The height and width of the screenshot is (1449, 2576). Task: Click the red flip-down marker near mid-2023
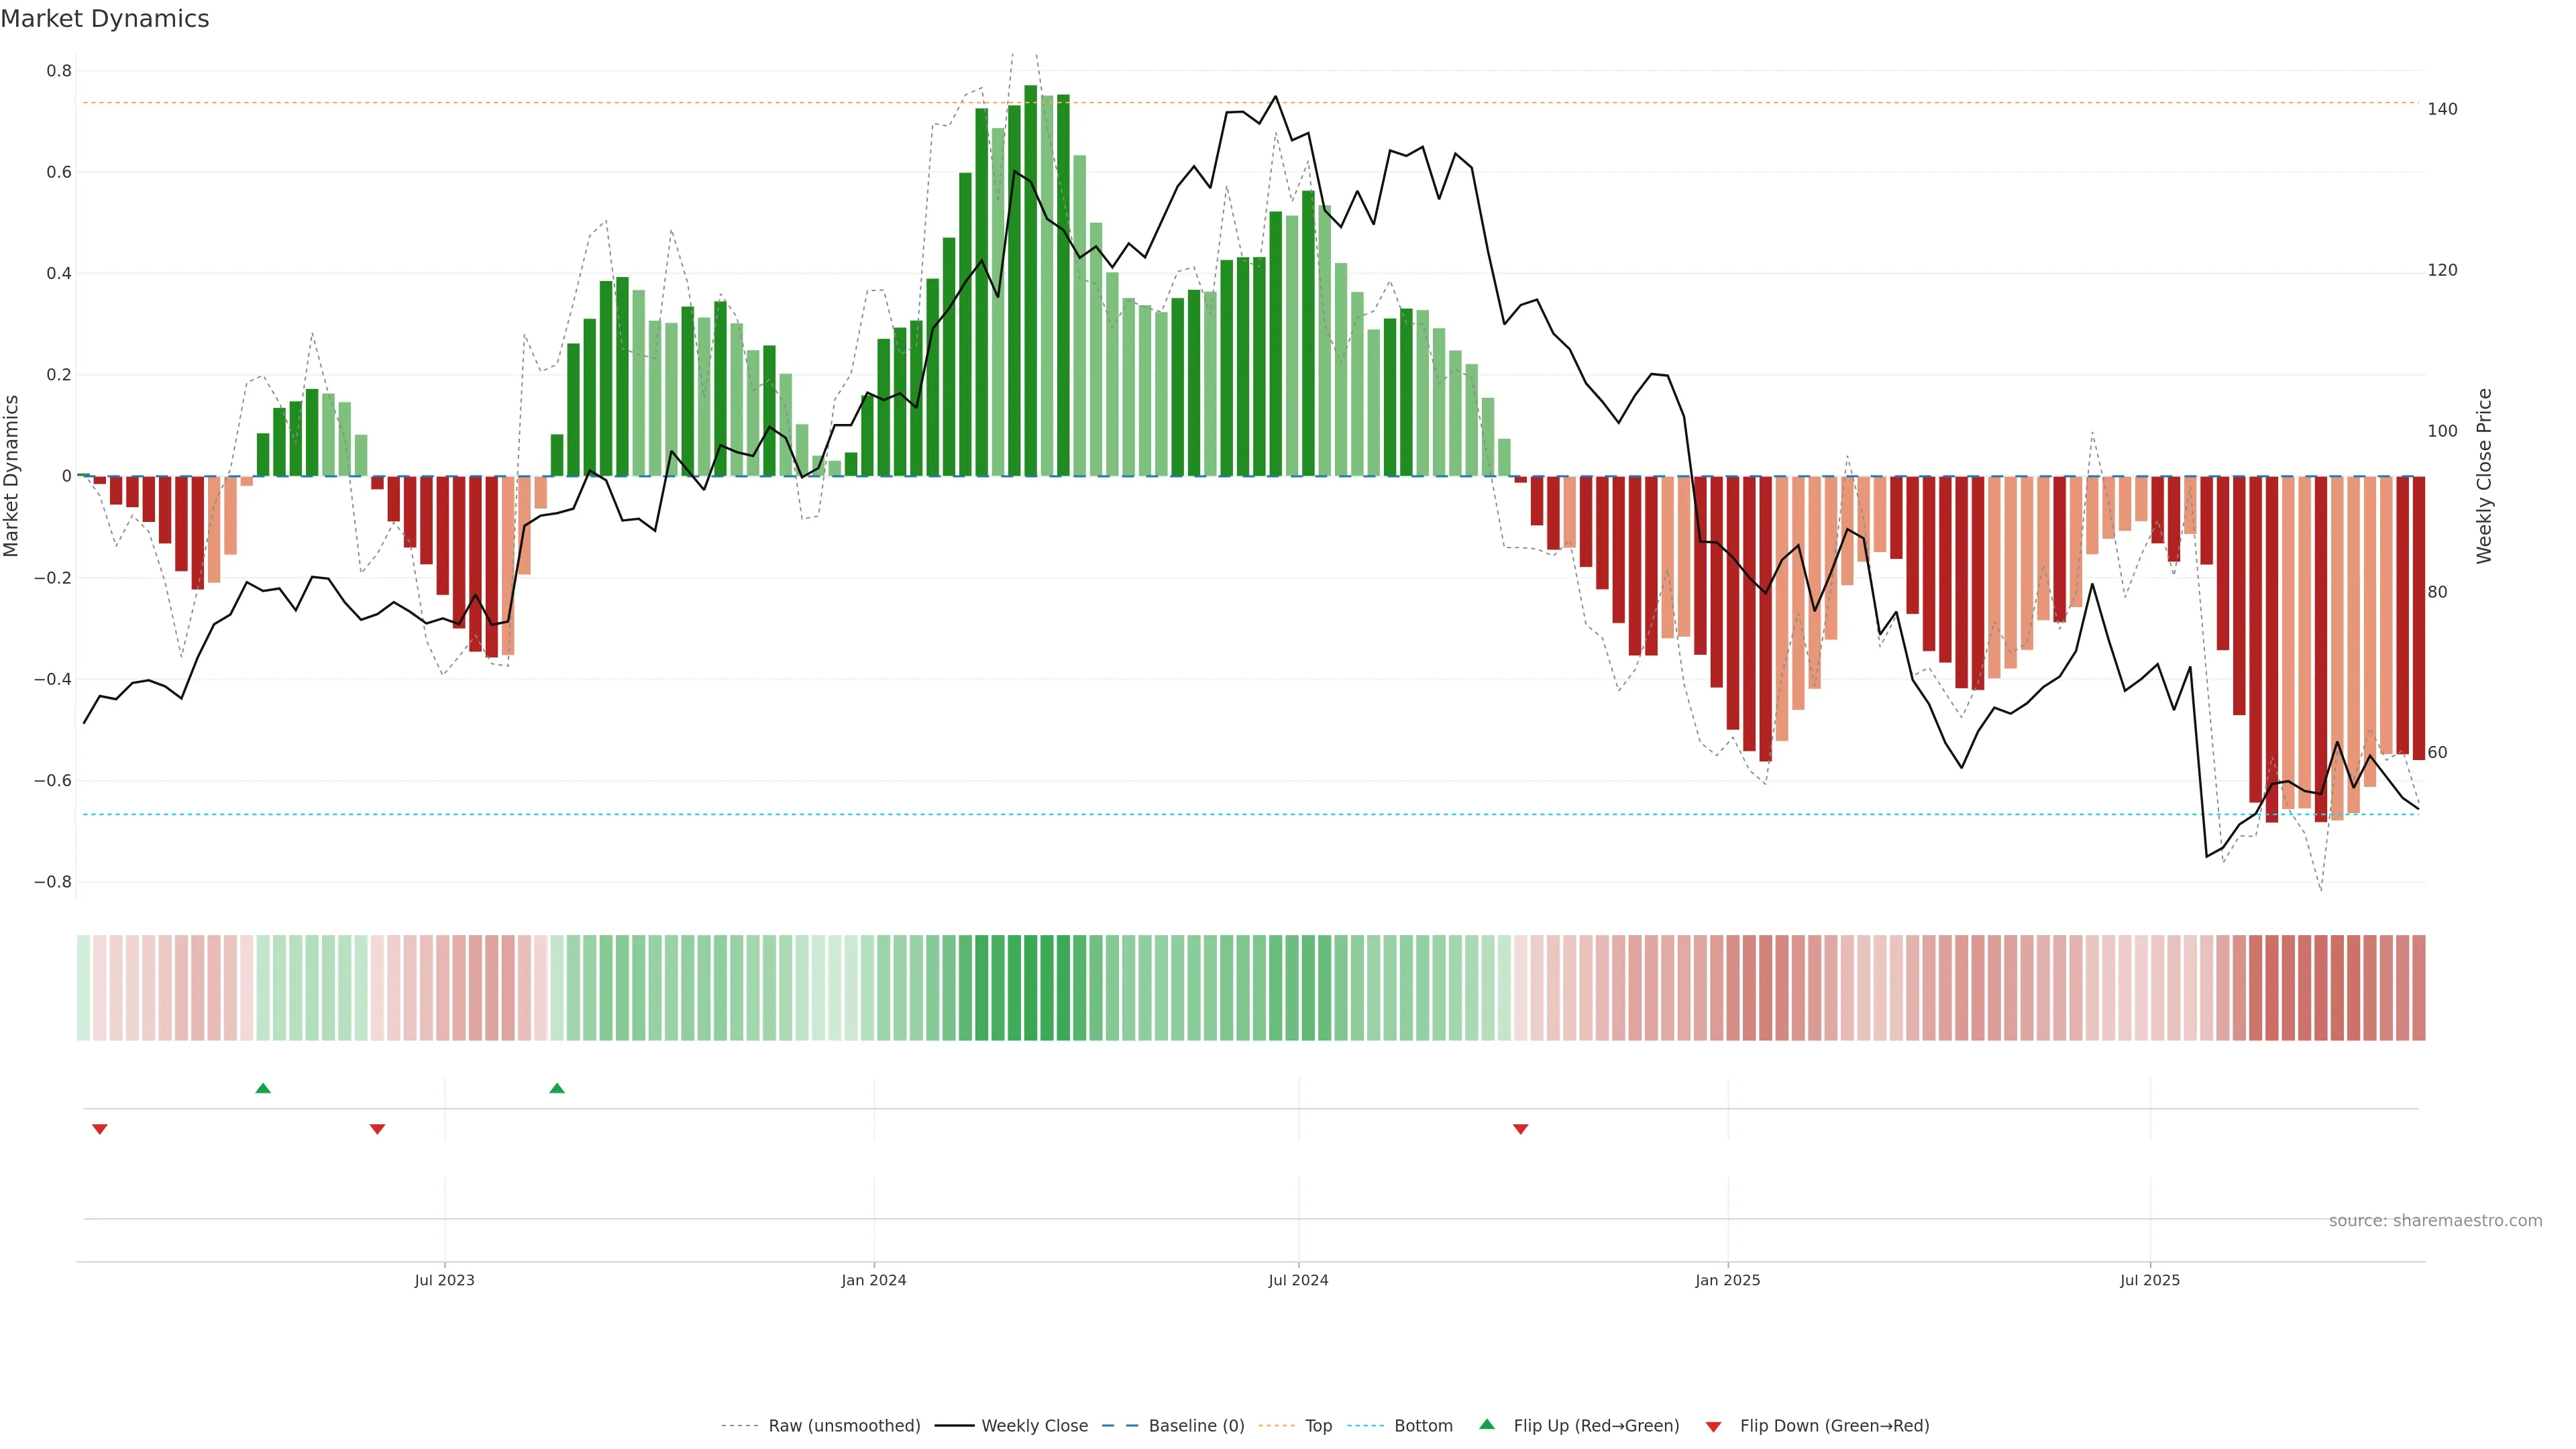pos(377,1129)
